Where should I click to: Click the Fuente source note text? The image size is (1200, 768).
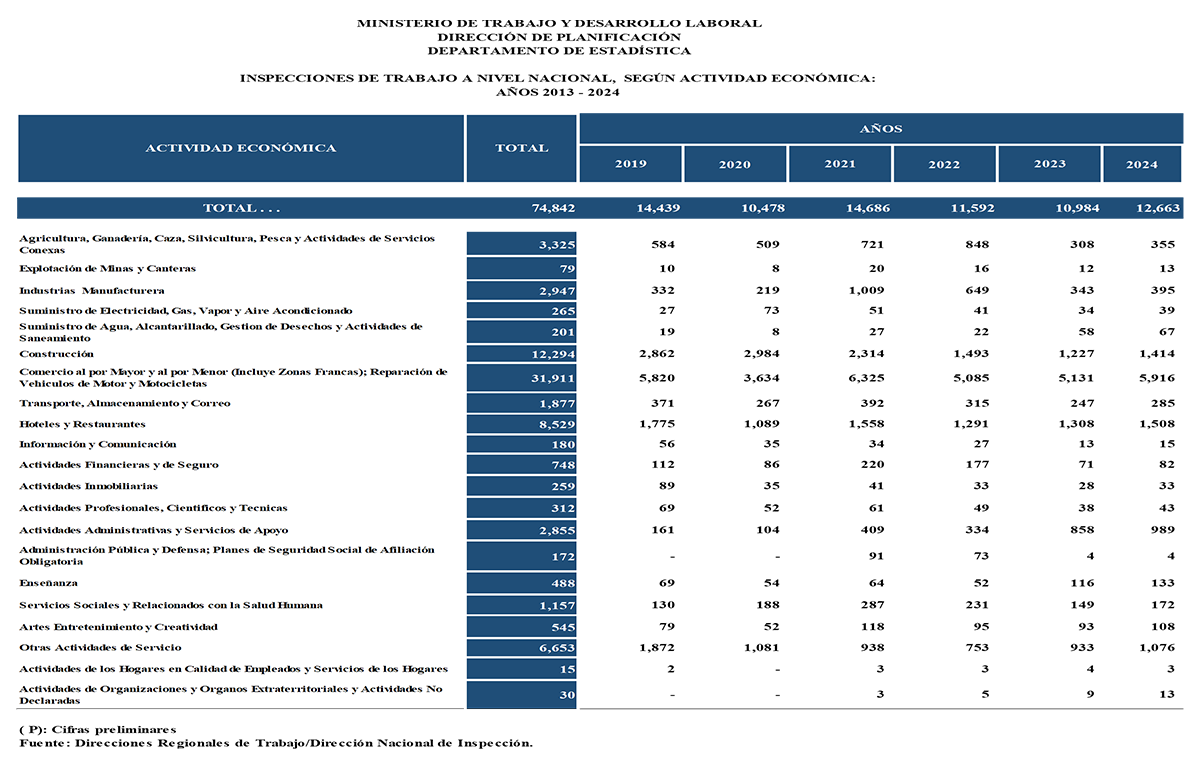click(x=276, y=743)
